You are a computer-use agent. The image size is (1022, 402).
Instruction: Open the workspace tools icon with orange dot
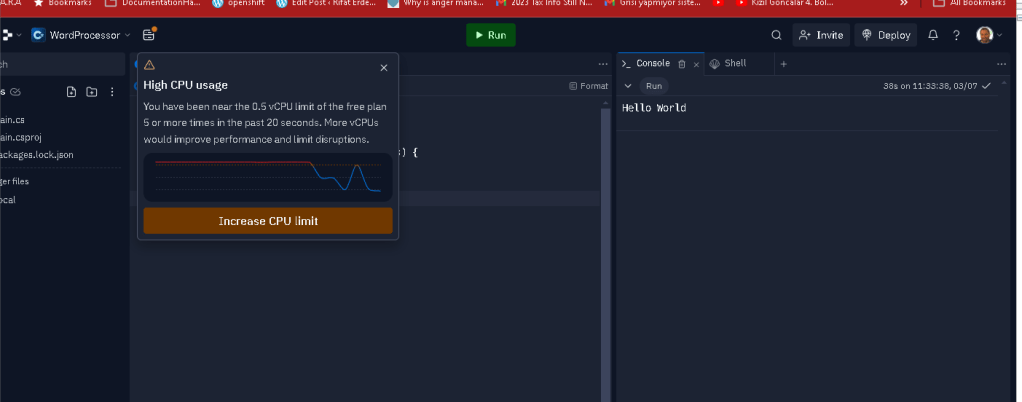click(149, 35)
